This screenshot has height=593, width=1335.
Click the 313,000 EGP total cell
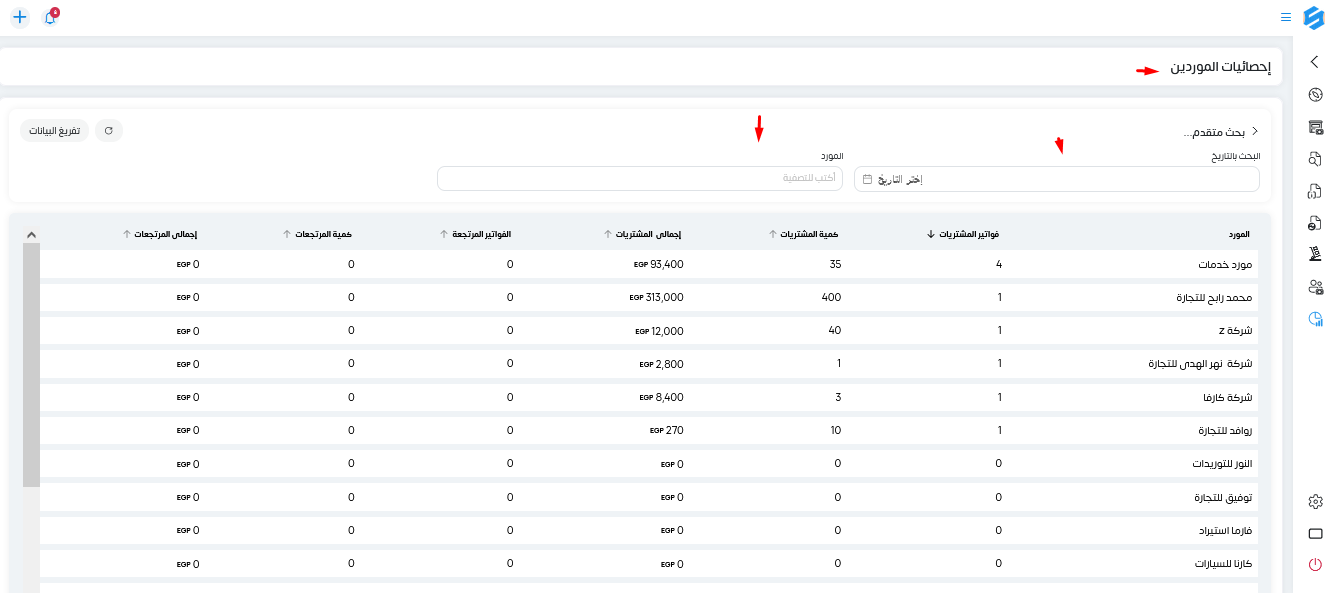pos(657,297)
